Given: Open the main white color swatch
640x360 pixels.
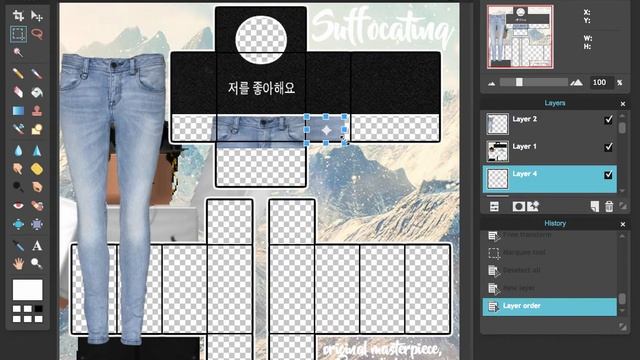Looking at the screenshot, I should pos(27,289).
